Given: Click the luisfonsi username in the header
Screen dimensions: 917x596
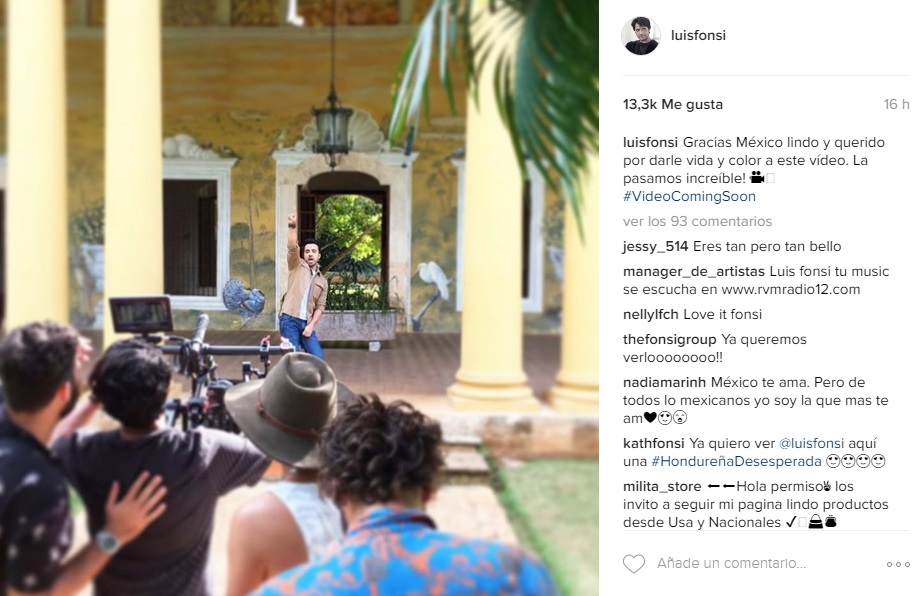Looking at the screenshot, I should 698,35.
